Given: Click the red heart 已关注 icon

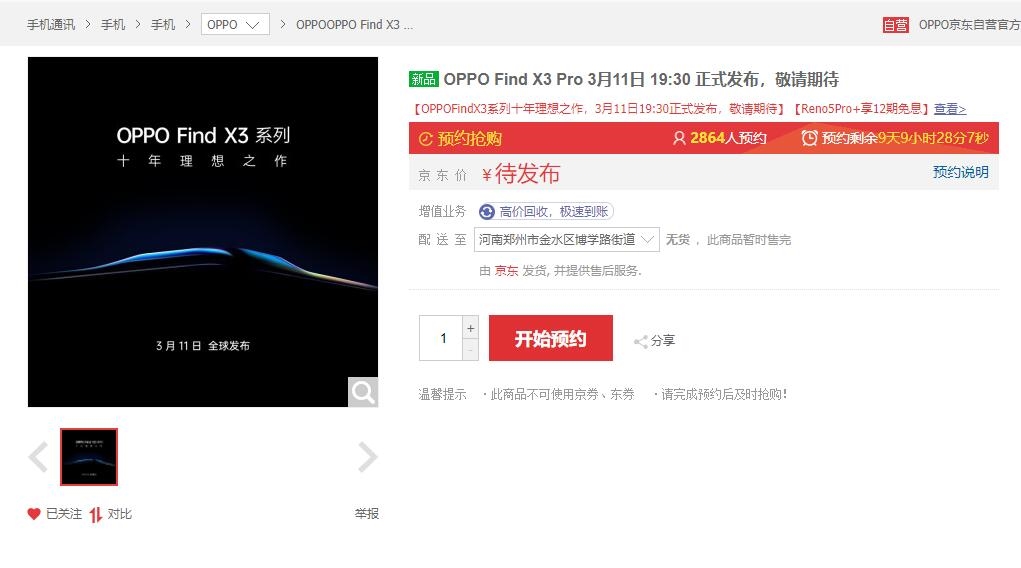Looking at the screenshot, I should [x=34, y=514].
